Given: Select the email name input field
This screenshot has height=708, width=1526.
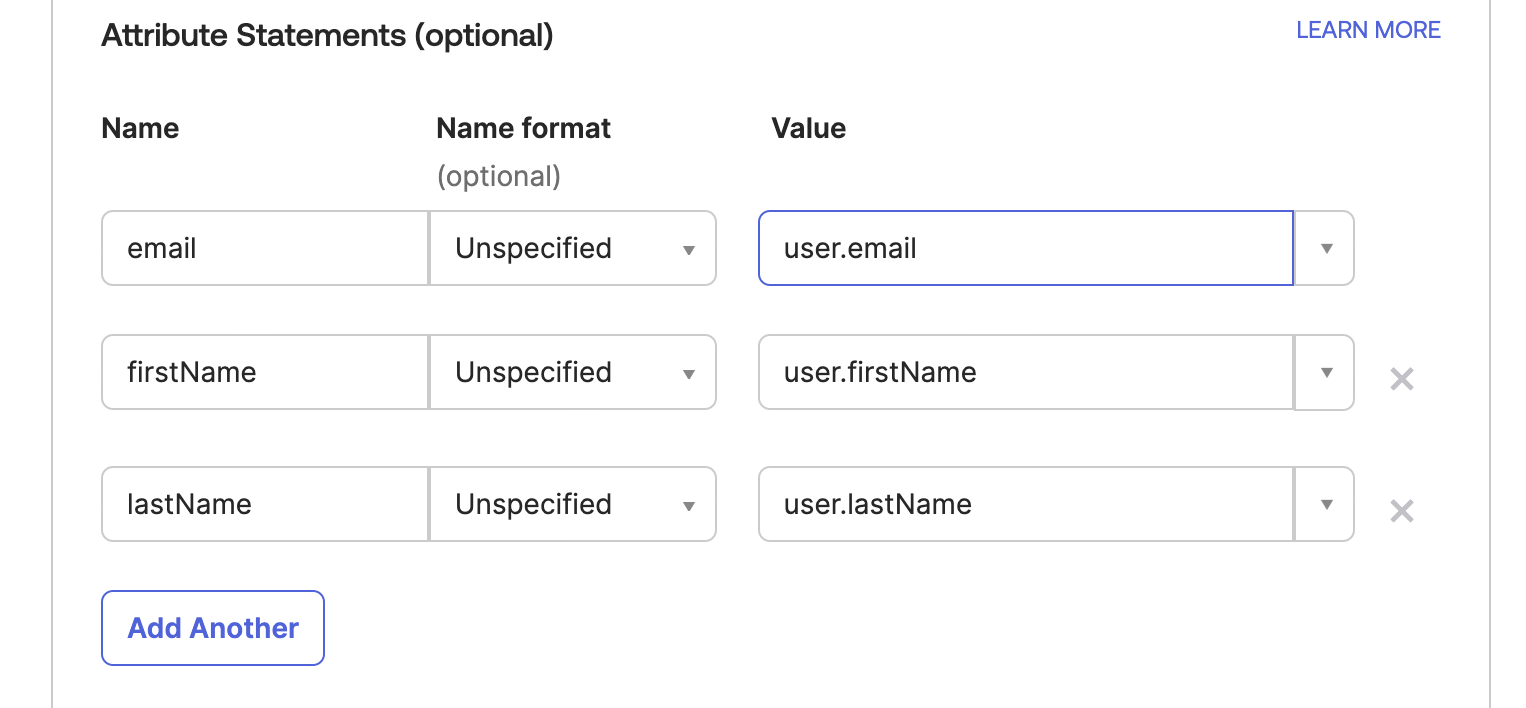Looking at the screenshot, I should [264, 248].
